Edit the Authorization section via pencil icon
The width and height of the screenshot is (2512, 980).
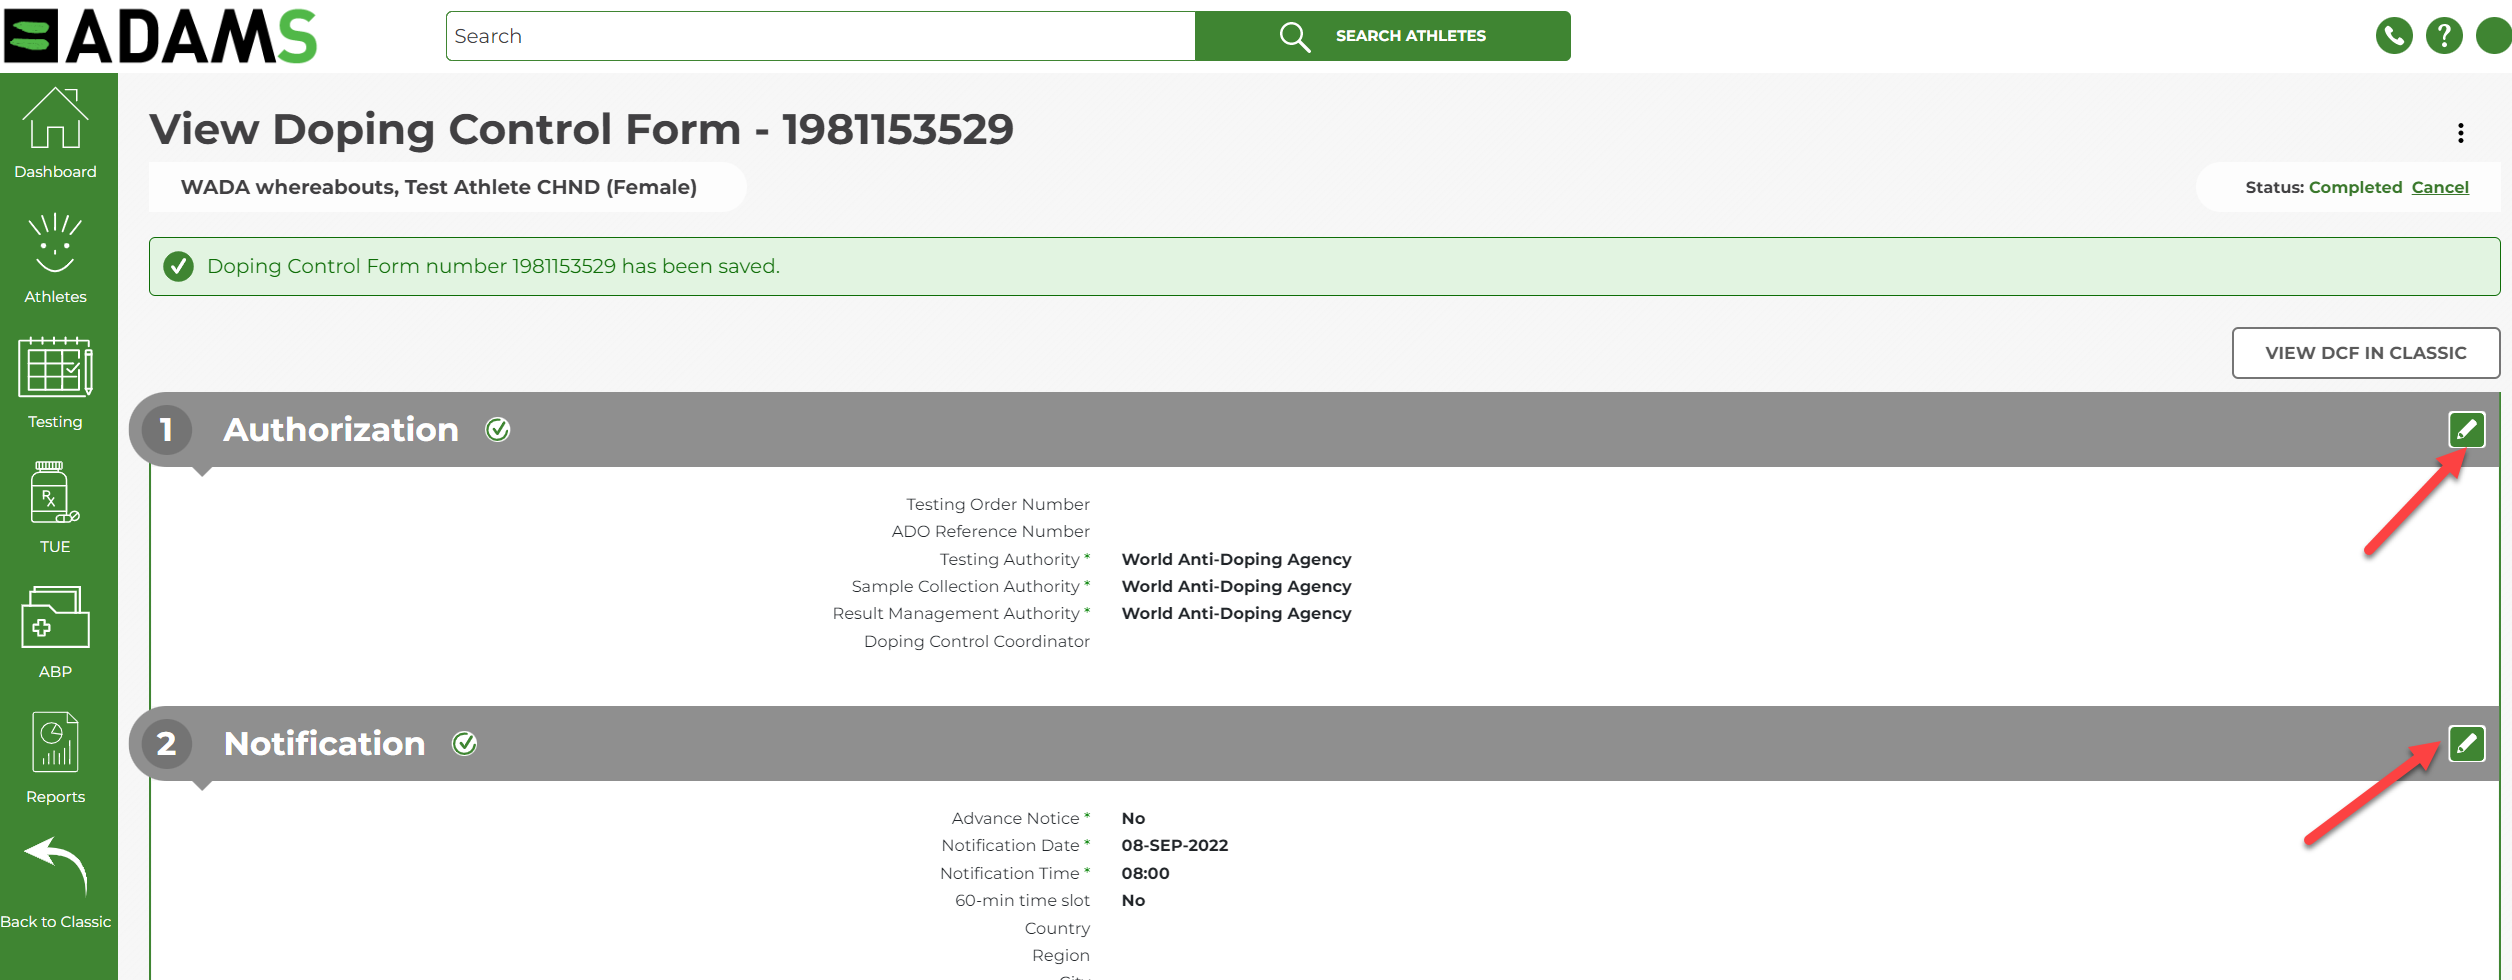(2467, 430)
